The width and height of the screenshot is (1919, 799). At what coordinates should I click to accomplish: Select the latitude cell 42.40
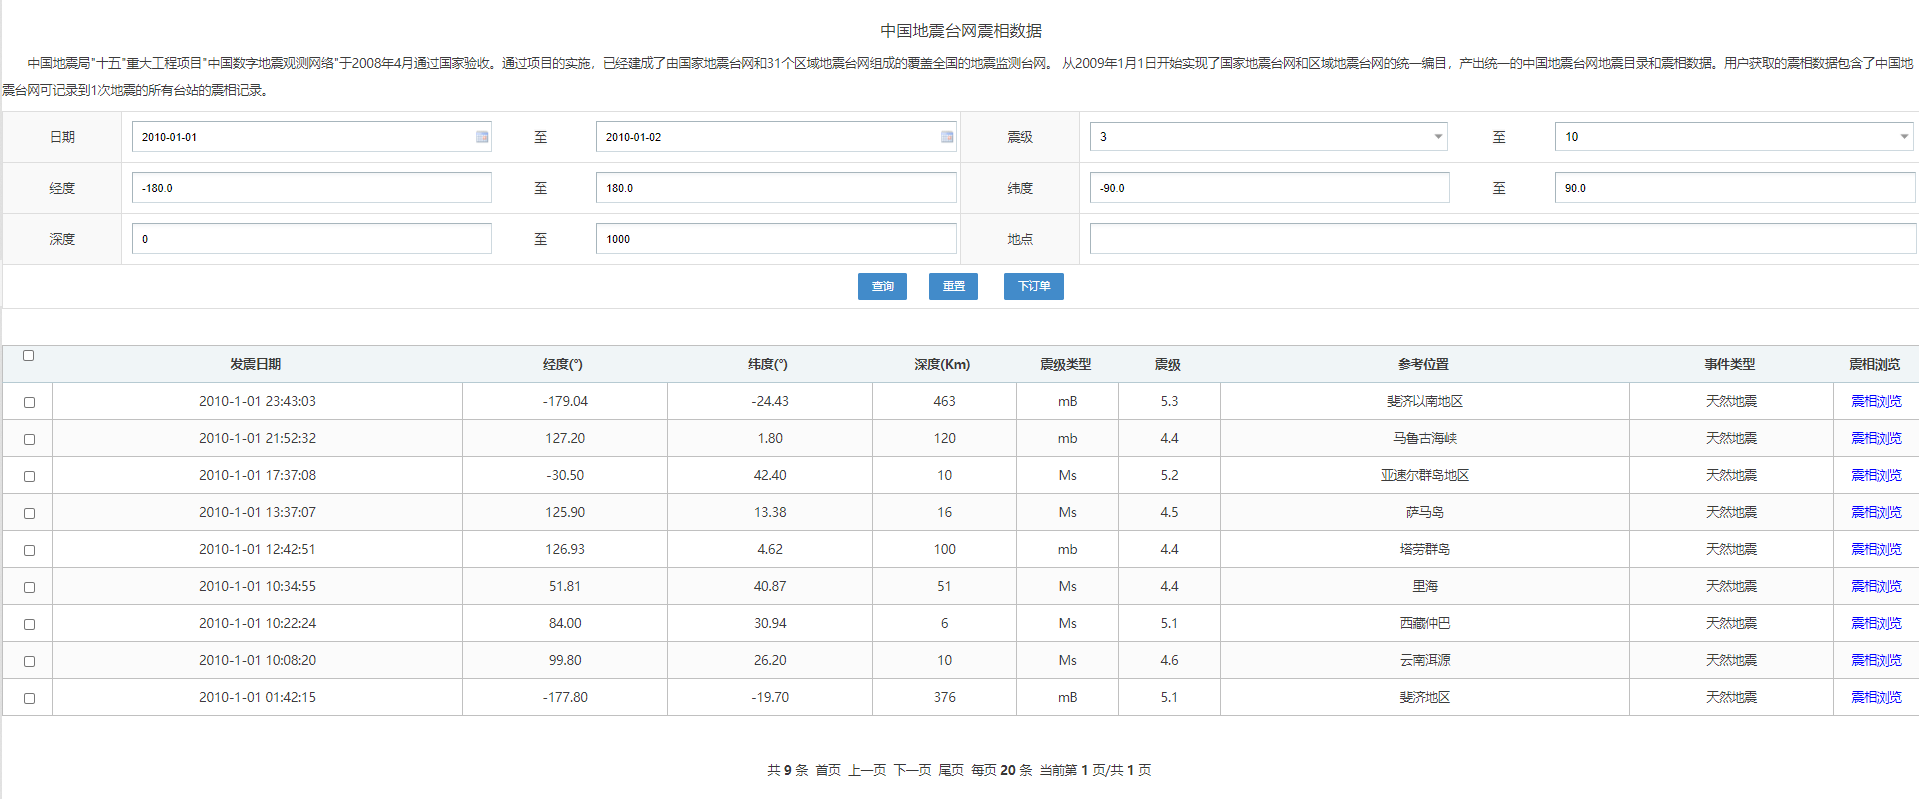[770, 475]
